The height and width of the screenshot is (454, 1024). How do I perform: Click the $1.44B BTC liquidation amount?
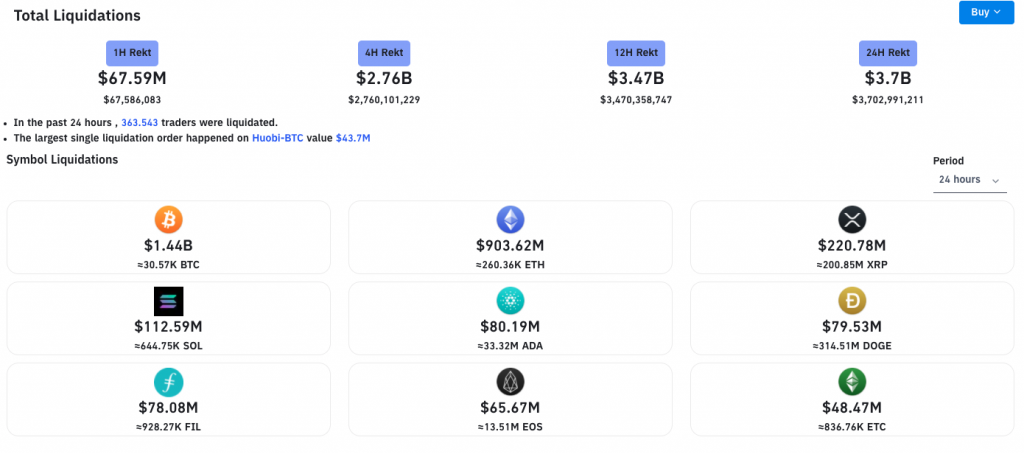click(169, 245)
